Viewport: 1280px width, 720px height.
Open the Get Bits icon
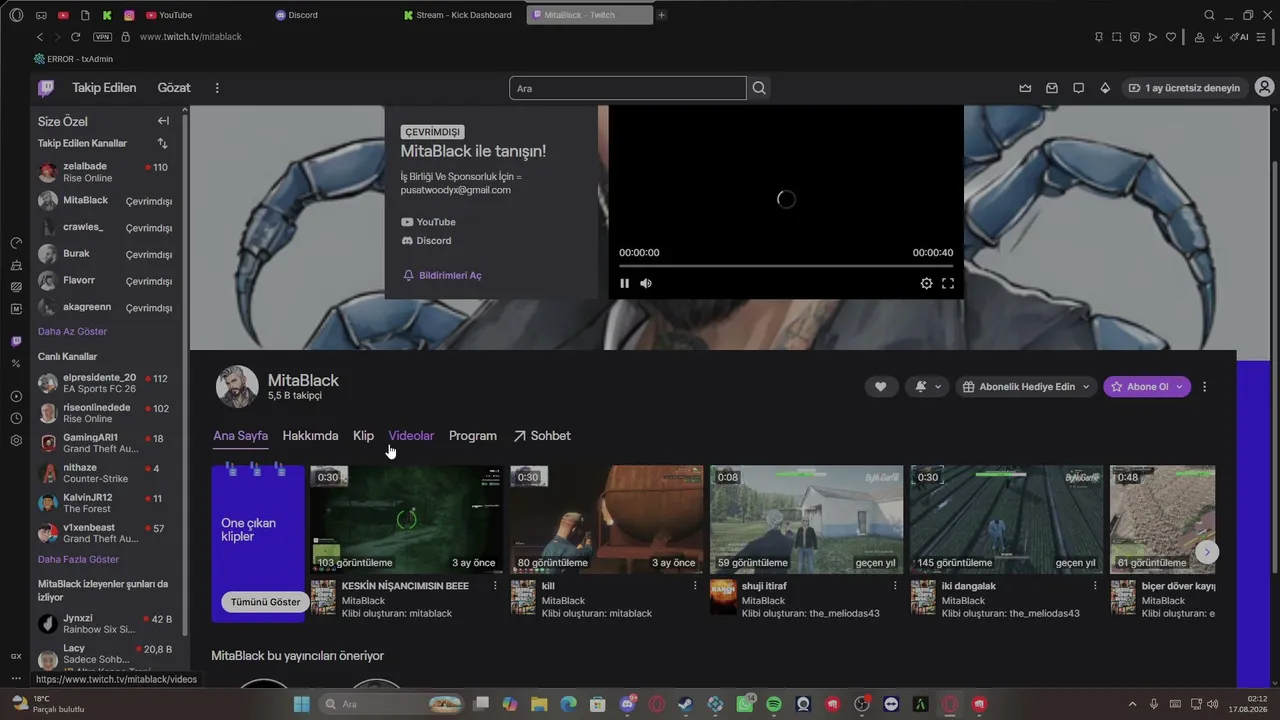(x=1105, y=88)
